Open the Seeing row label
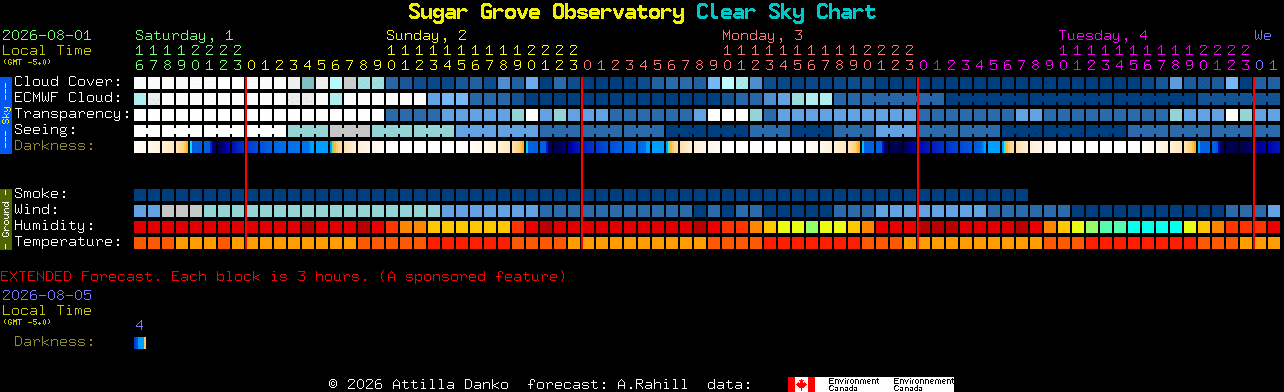 (45, 130)
